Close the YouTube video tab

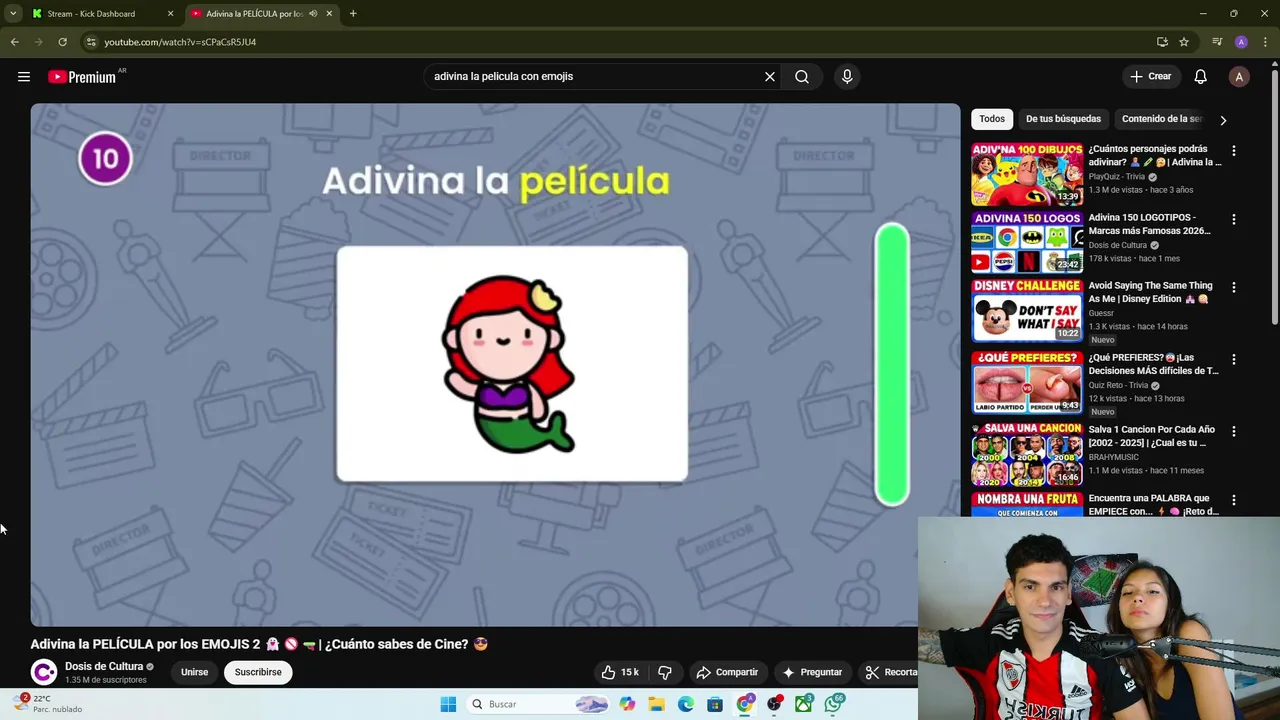(x=329, y=14)
